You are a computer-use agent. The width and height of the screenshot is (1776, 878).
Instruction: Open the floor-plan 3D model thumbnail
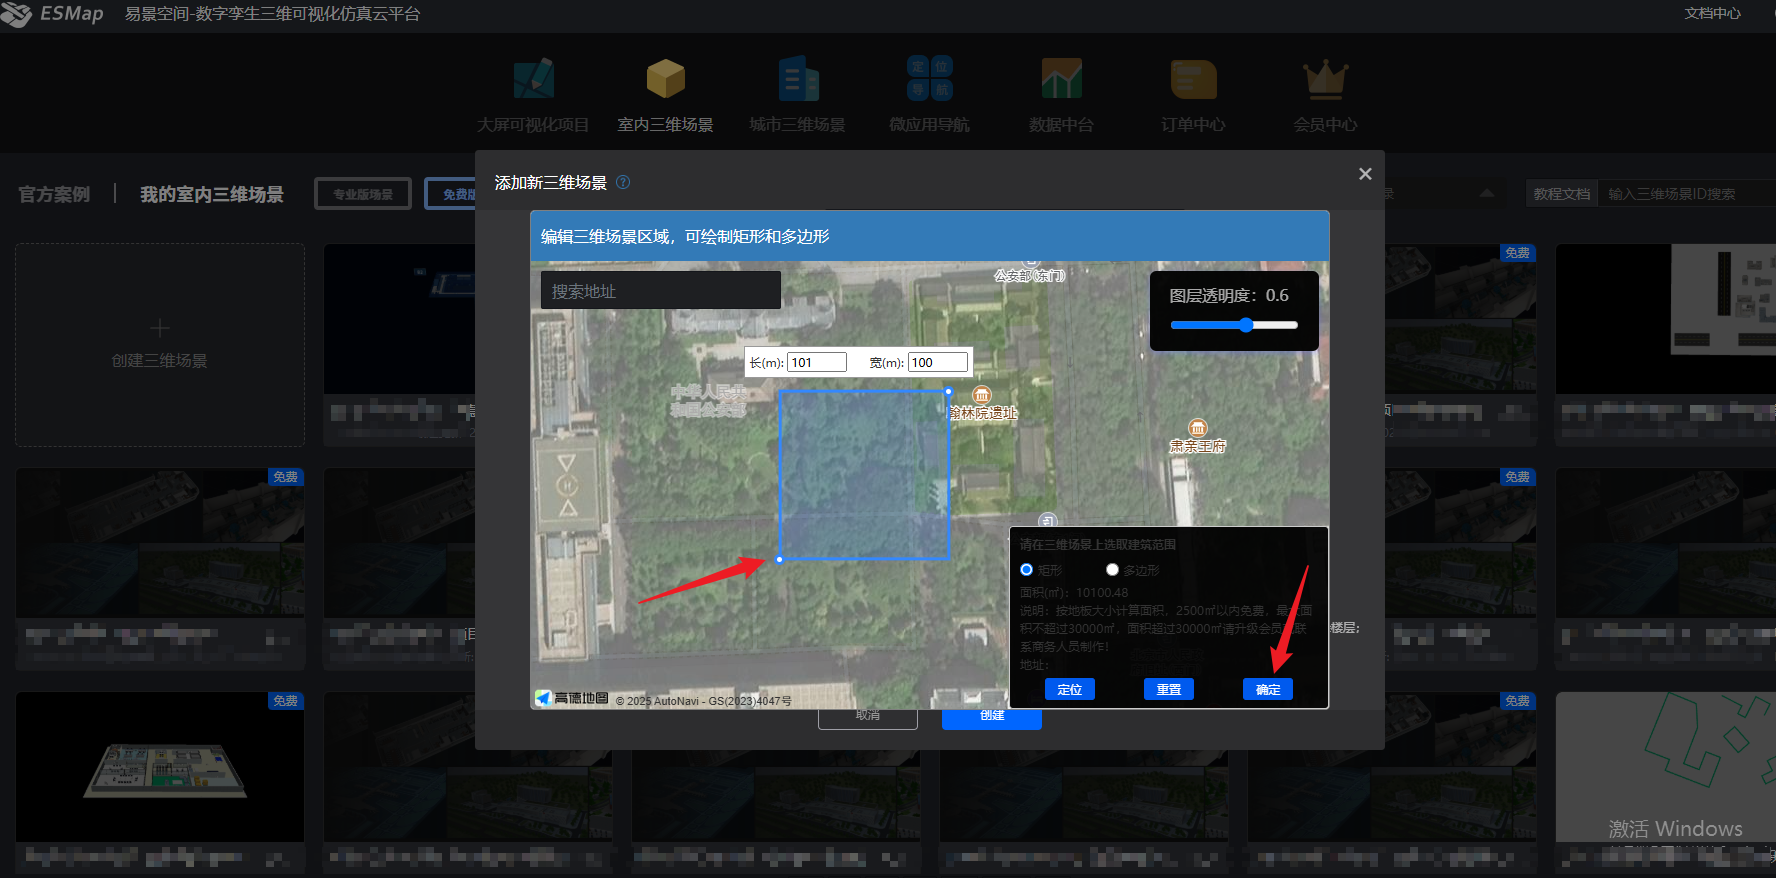coord(160,767)
